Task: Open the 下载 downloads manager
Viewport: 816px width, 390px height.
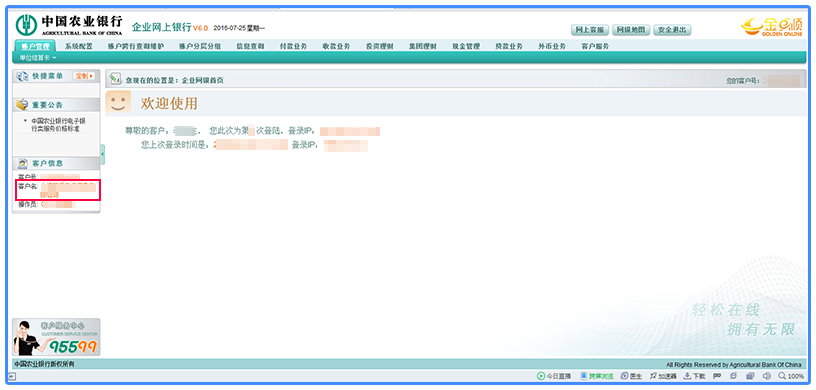Action: (x=694, y=376)
